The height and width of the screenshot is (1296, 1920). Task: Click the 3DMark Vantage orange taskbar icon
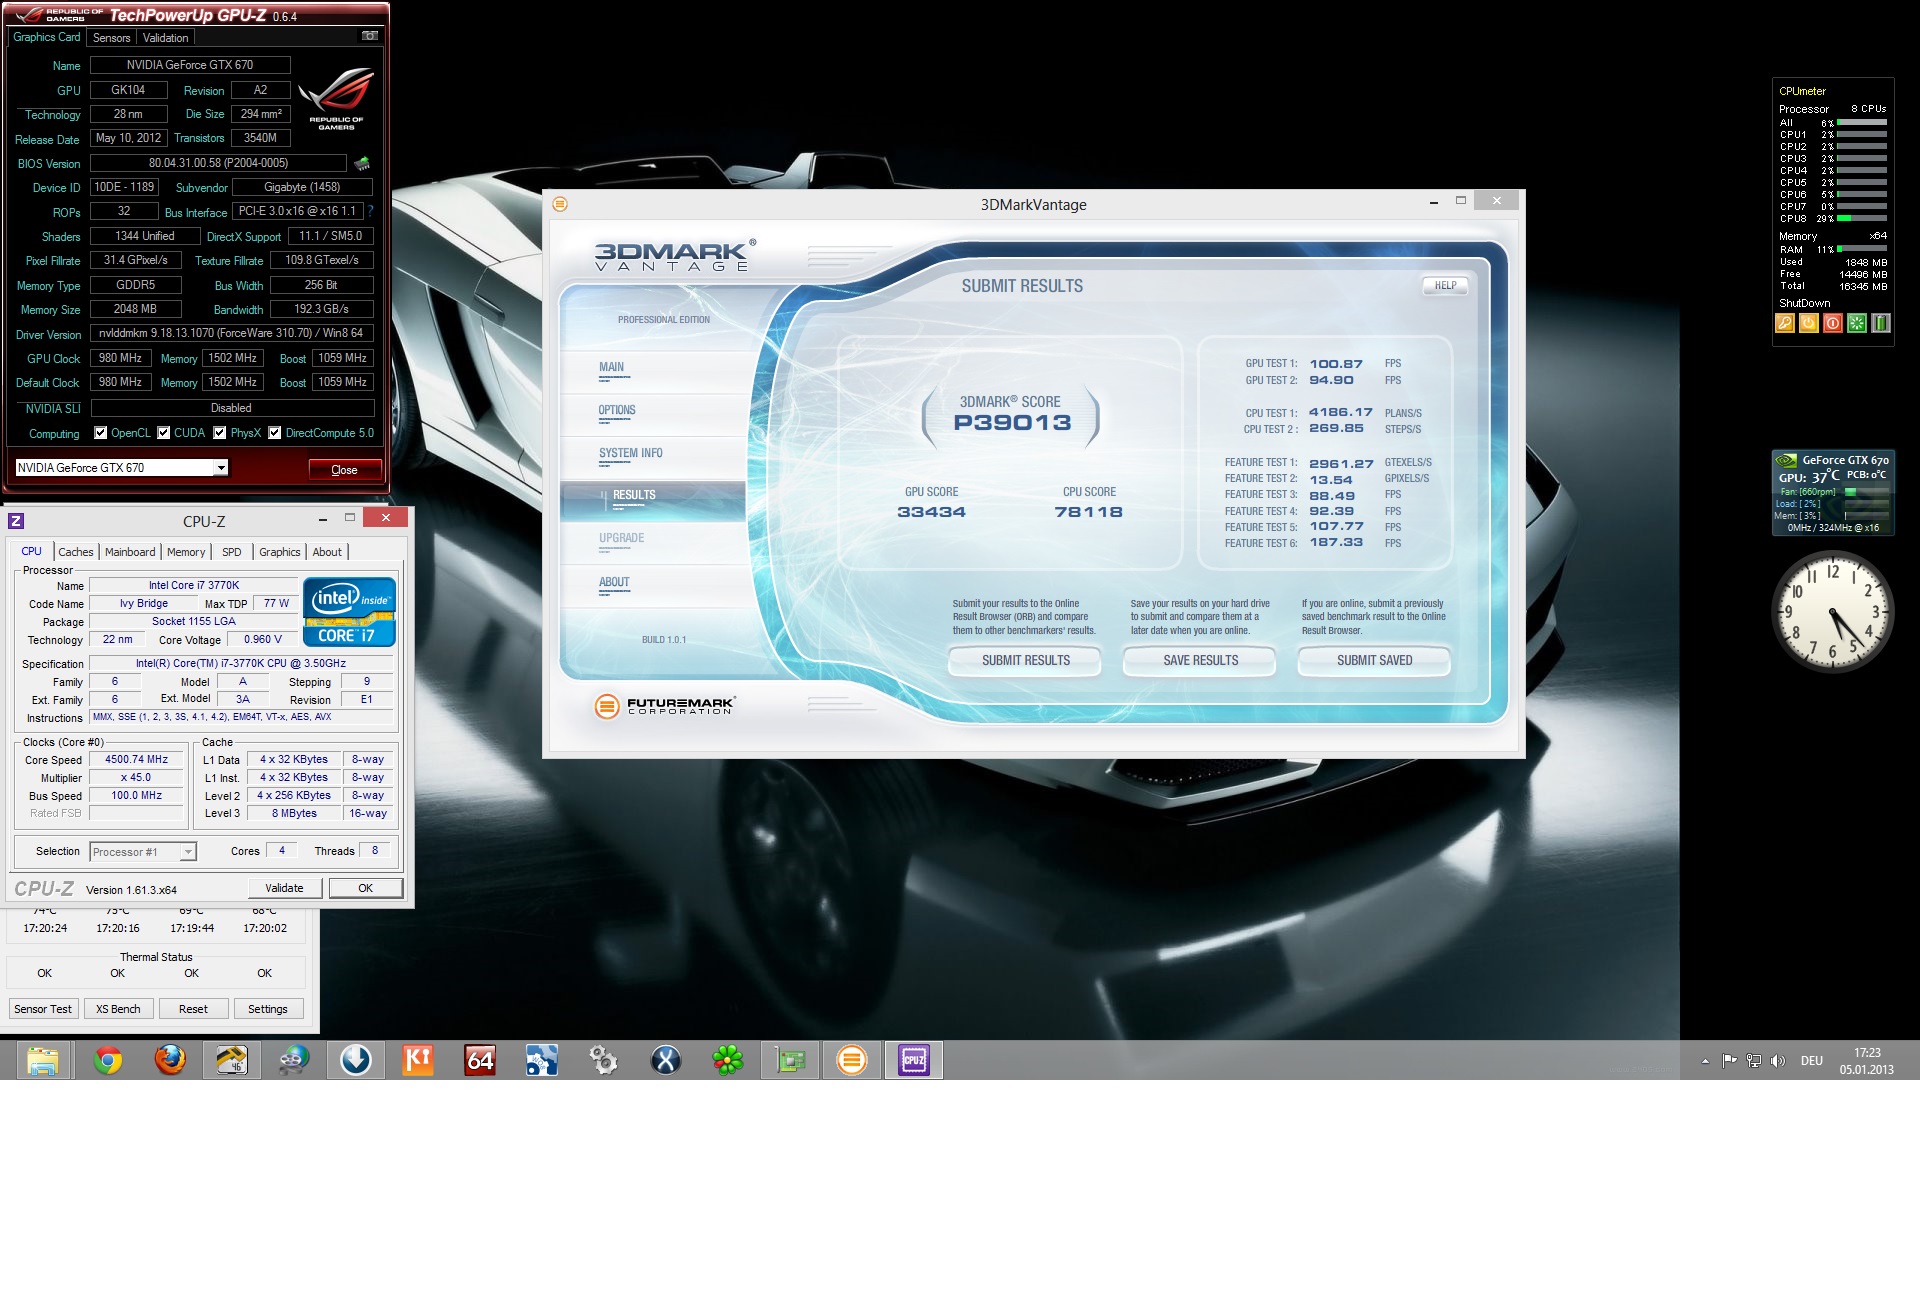click(x=852, y=1060)
